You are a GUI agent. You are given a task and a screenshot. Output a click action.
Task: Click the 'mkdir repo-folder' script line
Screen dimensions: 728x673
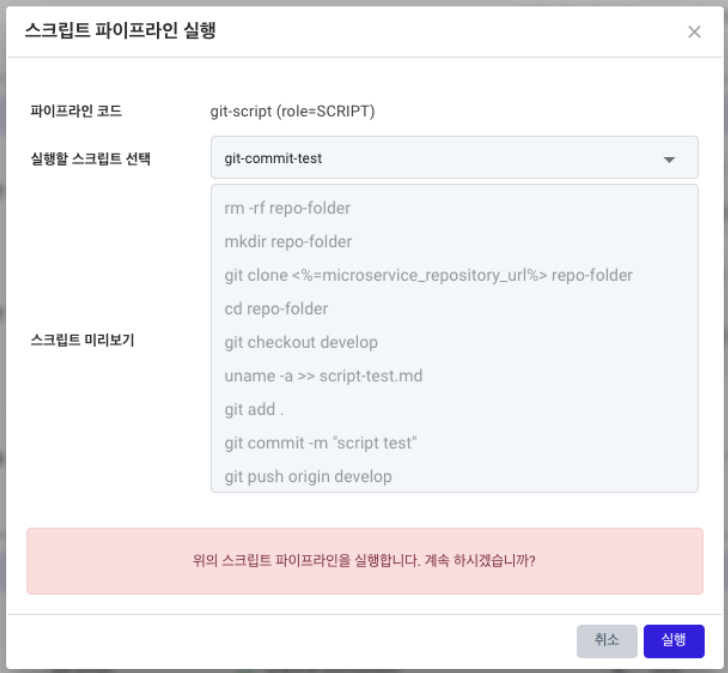tap(288, 242)
